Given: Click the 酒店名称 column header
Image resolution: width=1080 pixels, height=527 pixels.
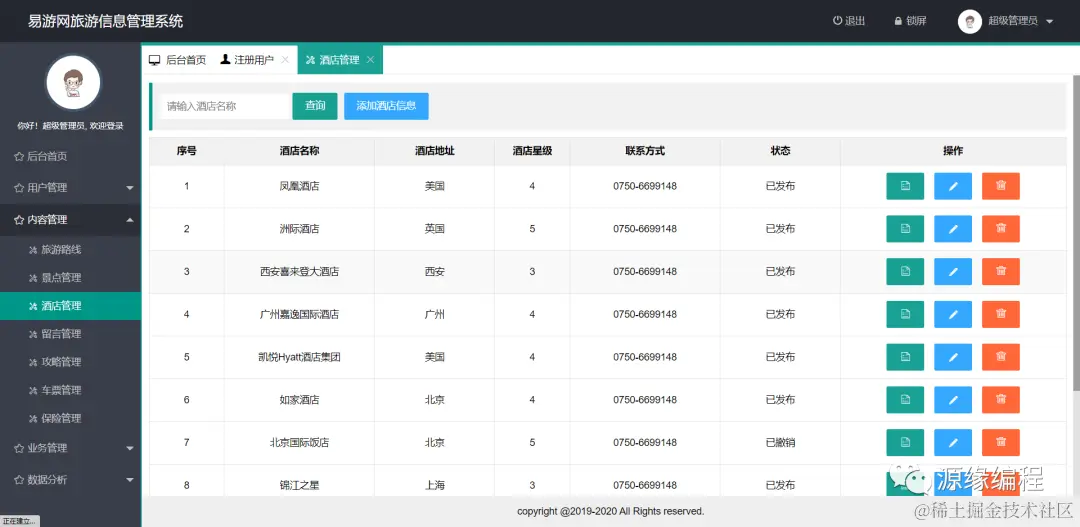Looking at the screenshot, I should [x=299, y=151].
